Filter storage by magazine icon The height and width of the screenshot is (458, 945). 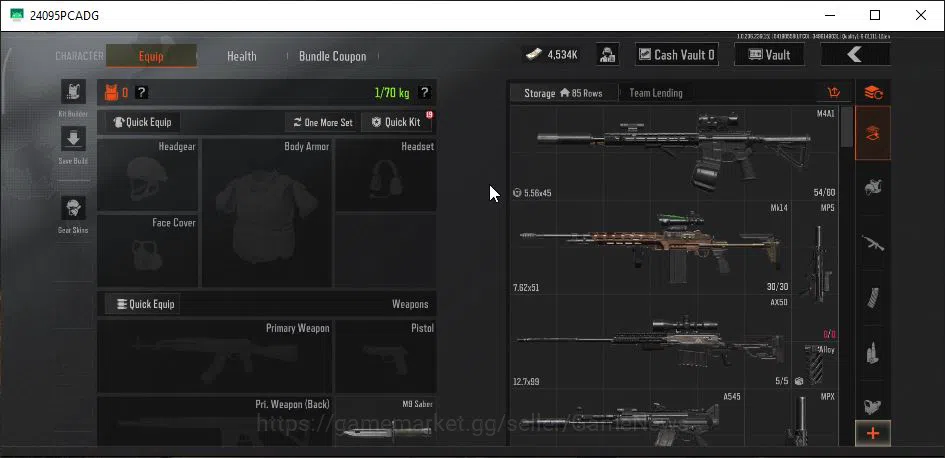(873, 298)
